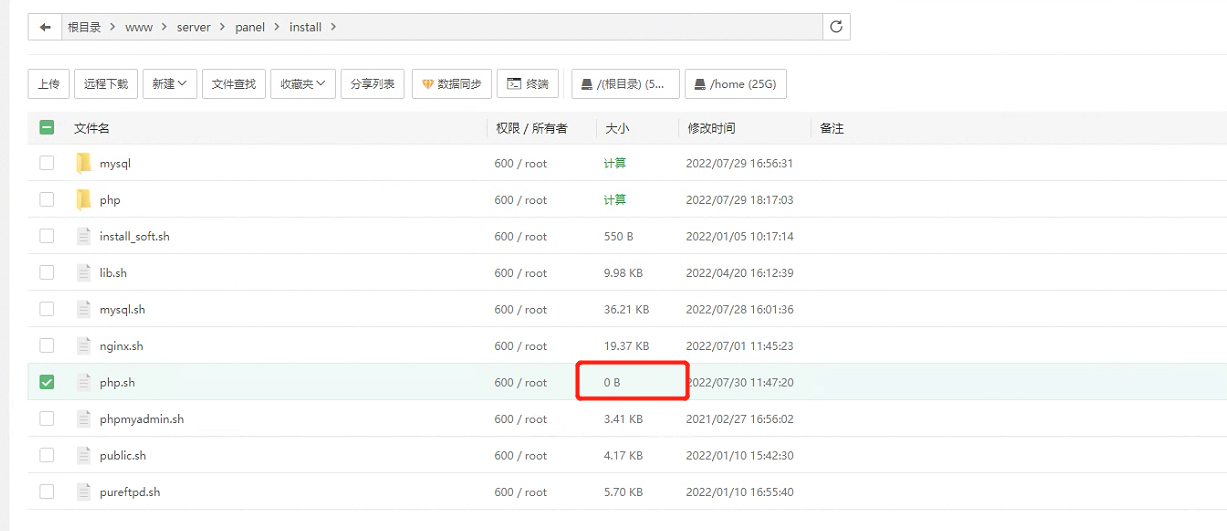Image resolution: width=1227 pixels, height=531 pixels.
Task: Click the public.sh file name
Action: tap(123, 455)
